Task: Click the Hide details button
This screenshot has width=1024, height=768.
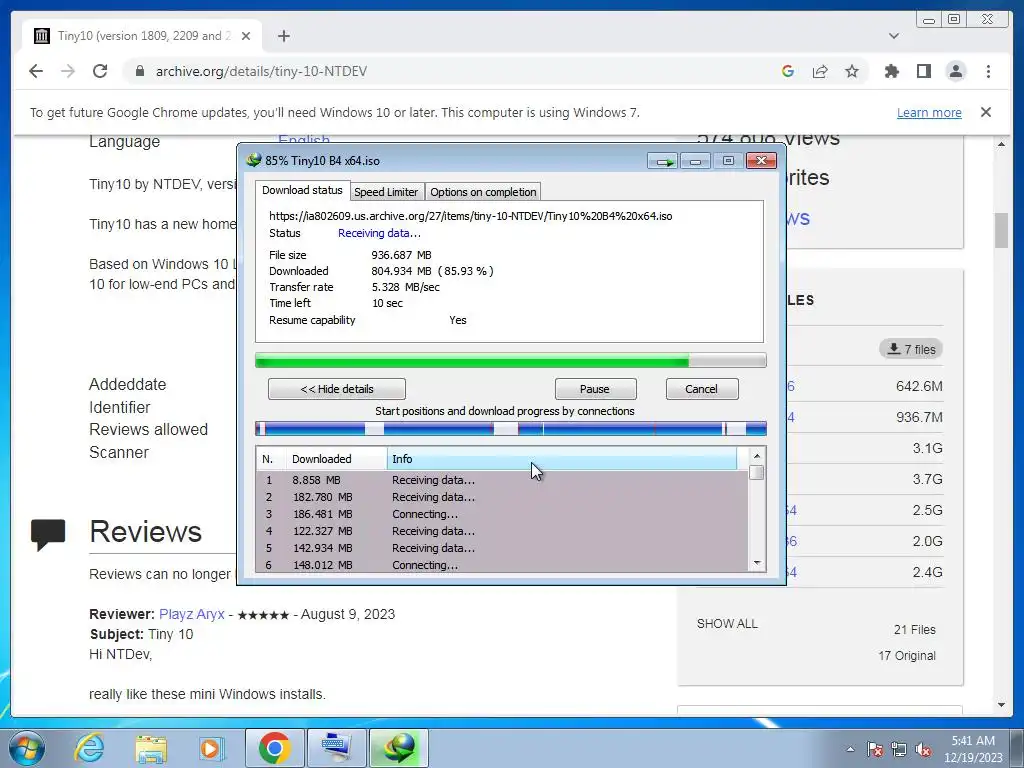Action: pyautogui.click(x=337, y=389)
